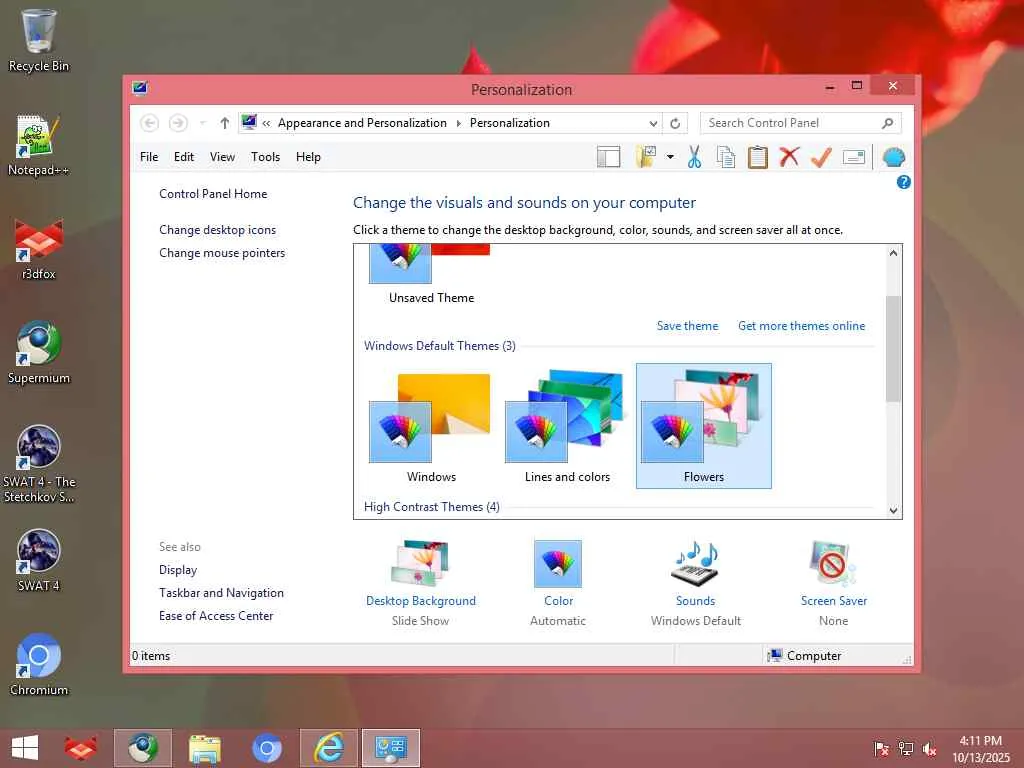Click the Supermium desktop icon
The width and height of the screenshot is (1024, 768).
click(39, 353)
